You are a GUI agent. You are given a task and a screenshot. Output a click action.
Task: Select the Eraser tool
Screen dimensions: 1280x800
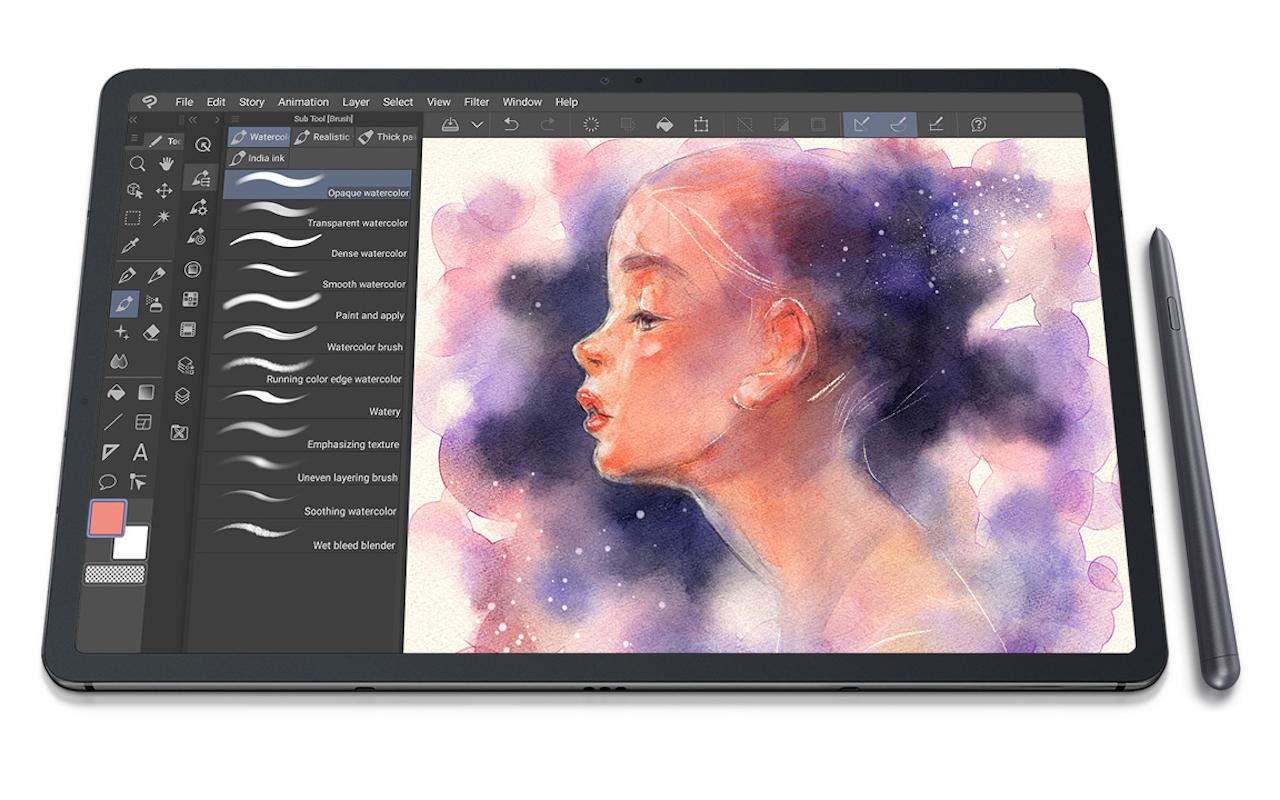coord(152,332)
